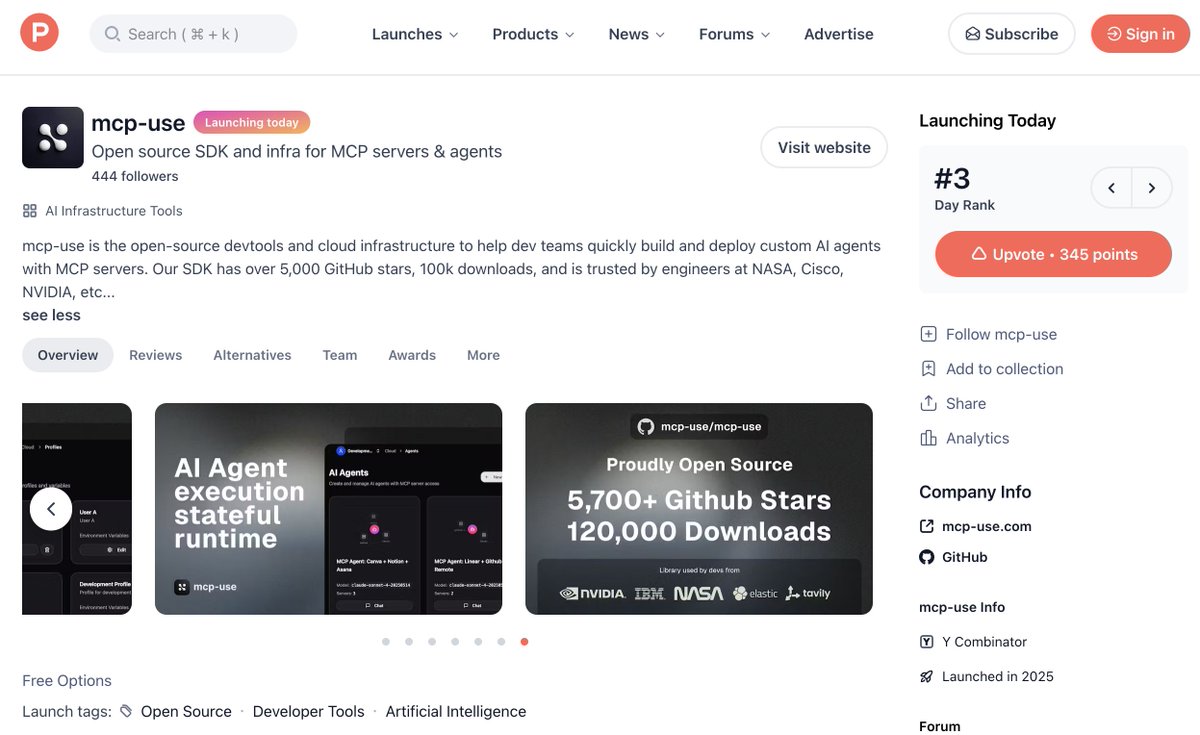Click the external link icon beside mcp-use.com
This screenshot has width=1200, height=735.
[927, 526]
